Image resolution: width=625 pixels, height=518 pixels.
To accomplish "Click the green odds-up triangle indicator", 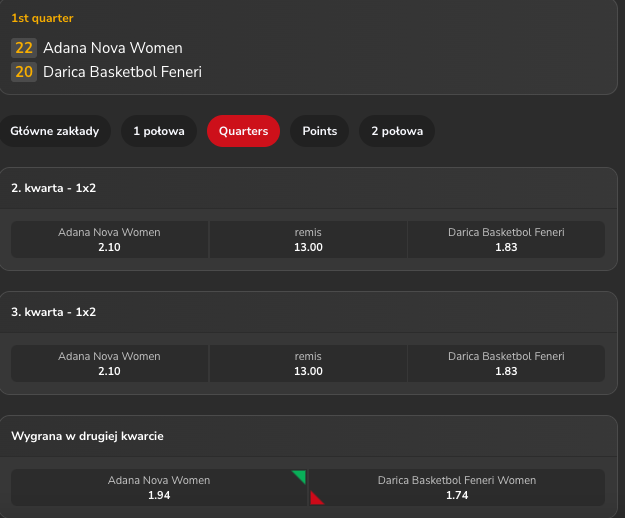I will click(x=300, y=476).
